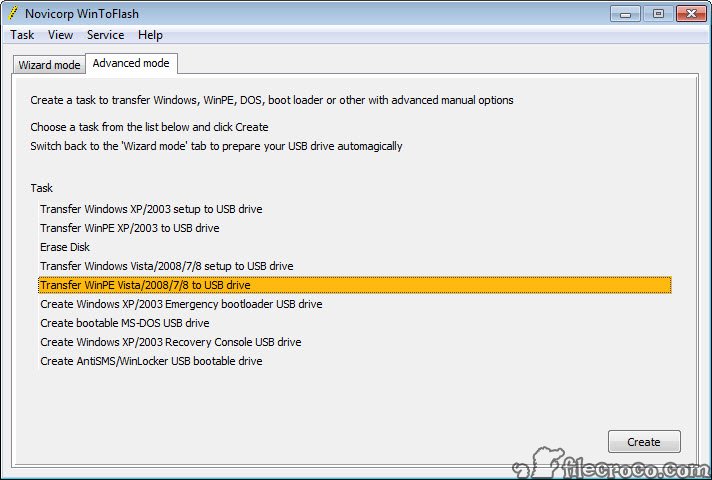Open the View menu

click(x=60, y=35)
